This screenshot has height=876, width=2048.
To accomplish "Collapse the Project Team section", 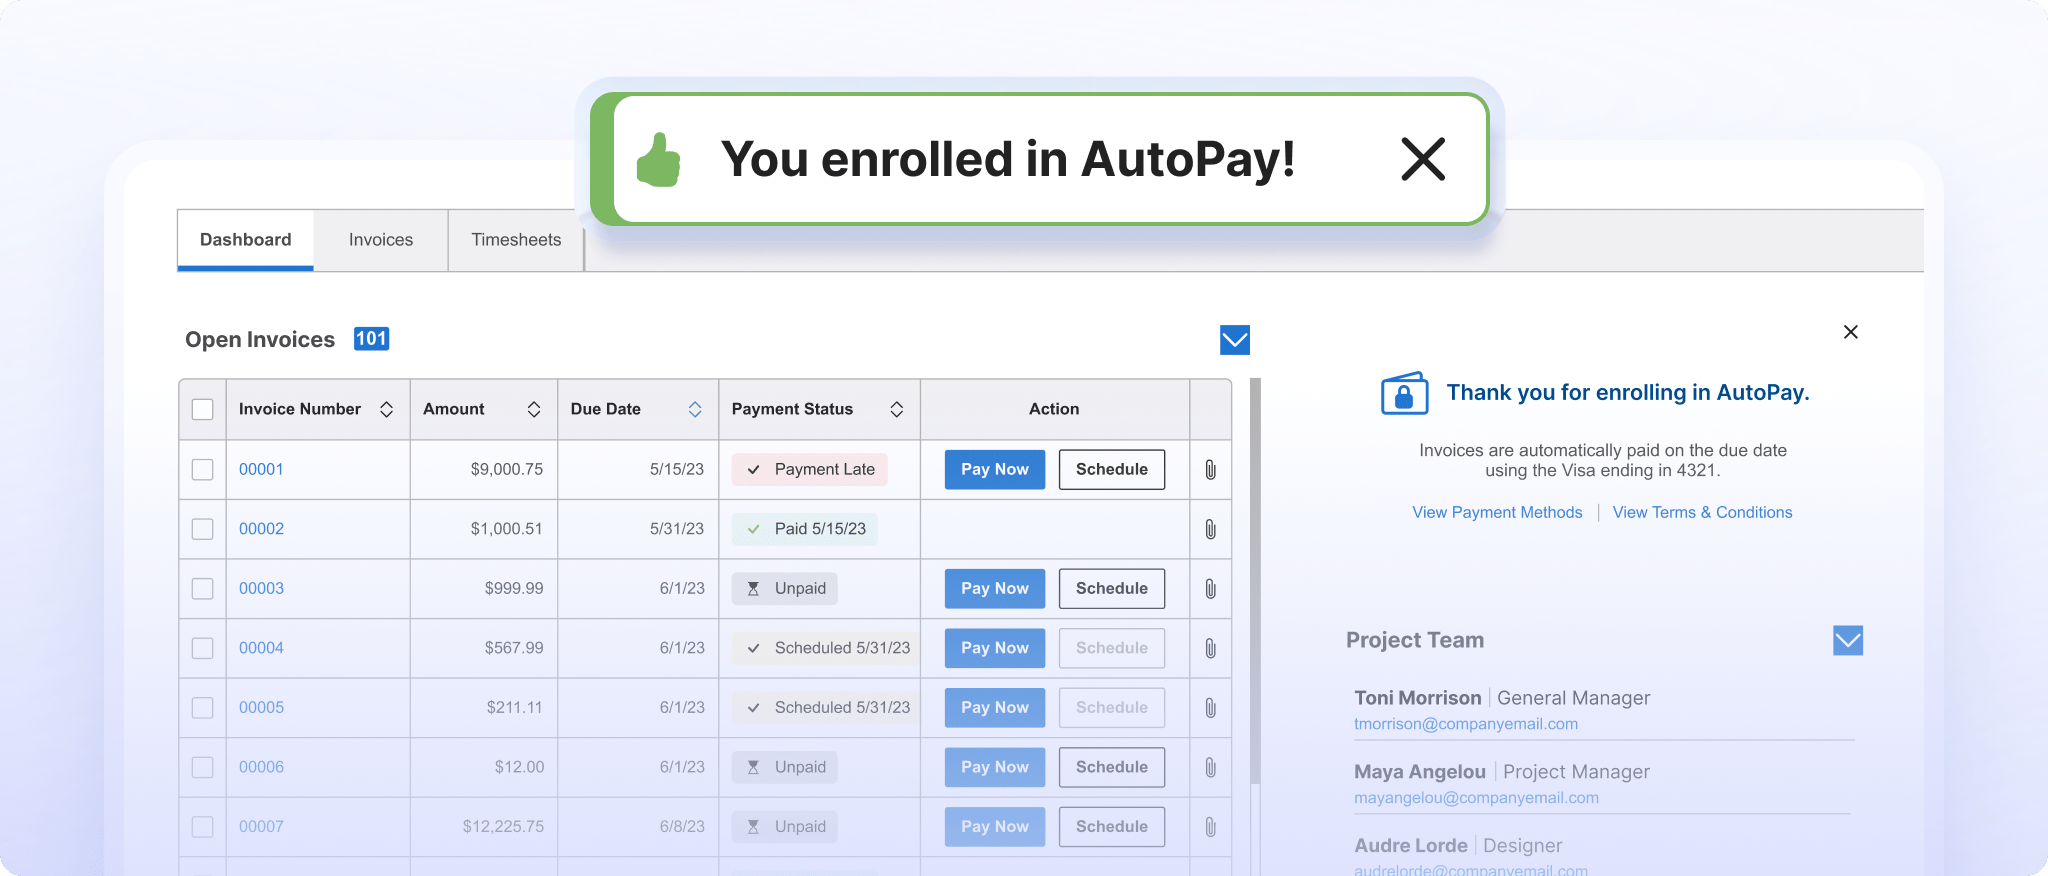I will [x=1848, y=640].
